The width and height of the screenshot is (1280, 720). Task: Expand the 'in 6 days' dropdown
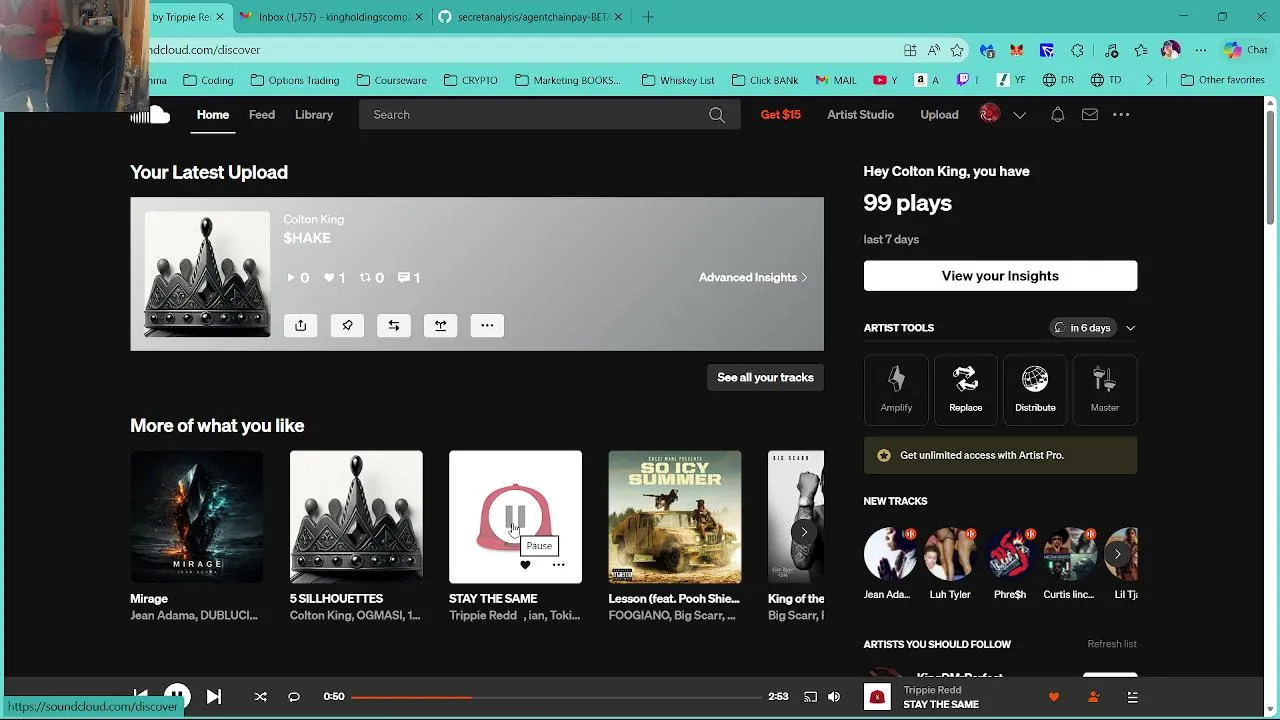[1130, 328]
